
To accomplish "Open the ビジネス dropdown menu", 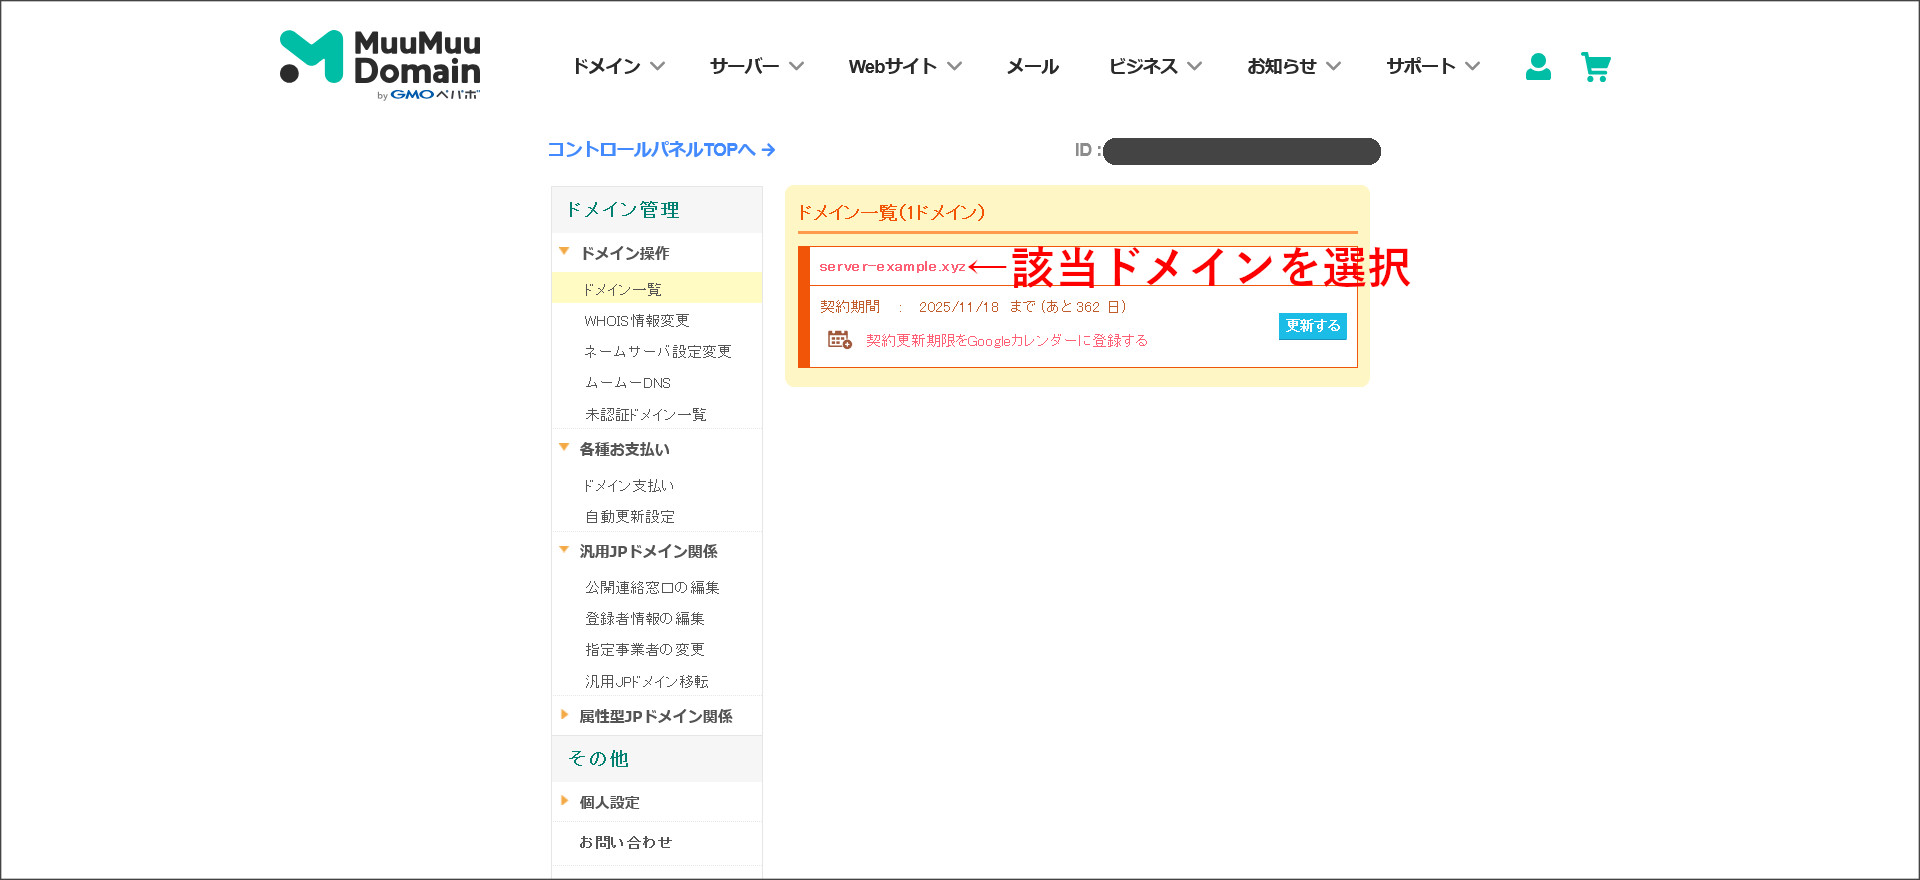I will coord(1155,66).
